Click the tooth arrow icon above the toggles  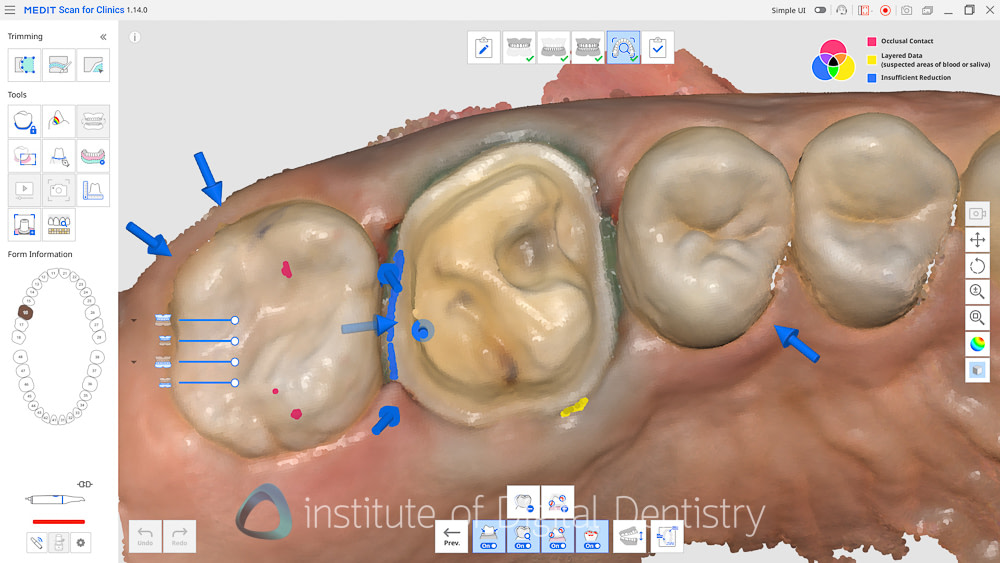coord(523,502)
